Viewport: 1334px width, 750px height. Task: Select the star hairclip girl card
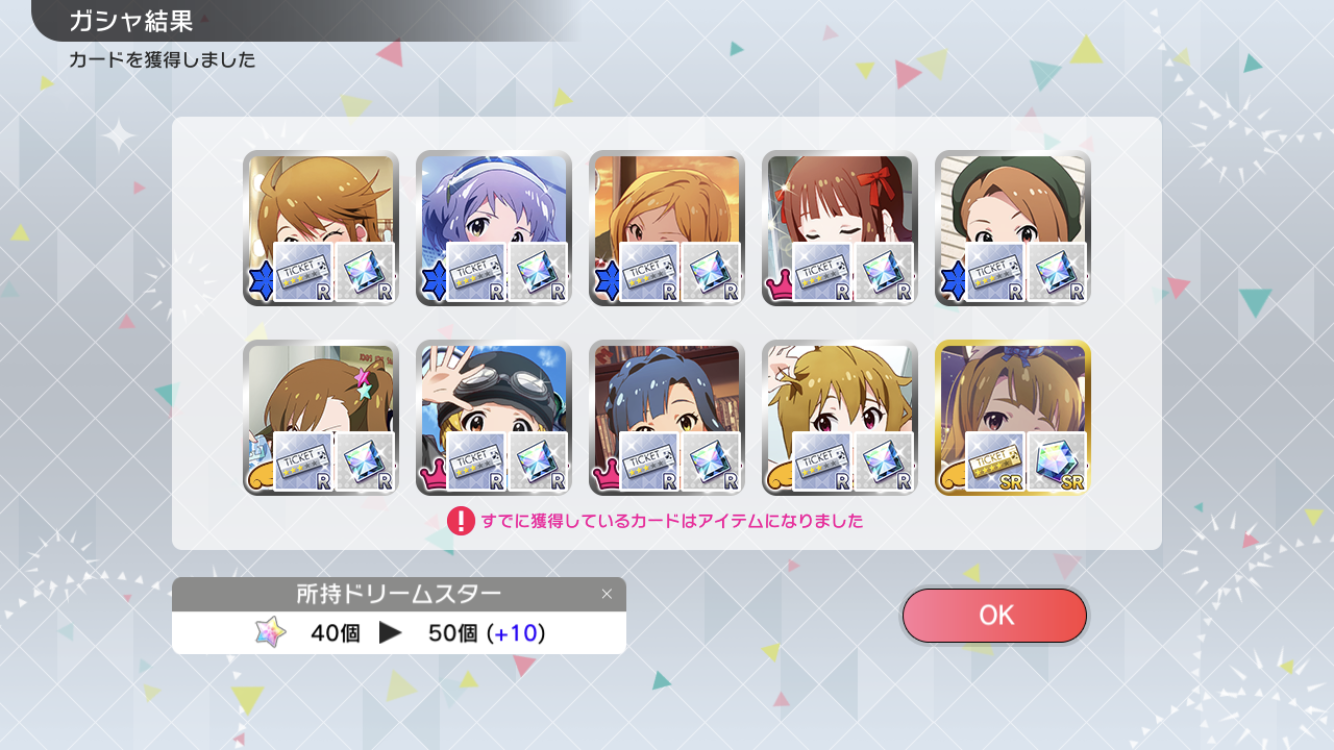click(320, 417)
